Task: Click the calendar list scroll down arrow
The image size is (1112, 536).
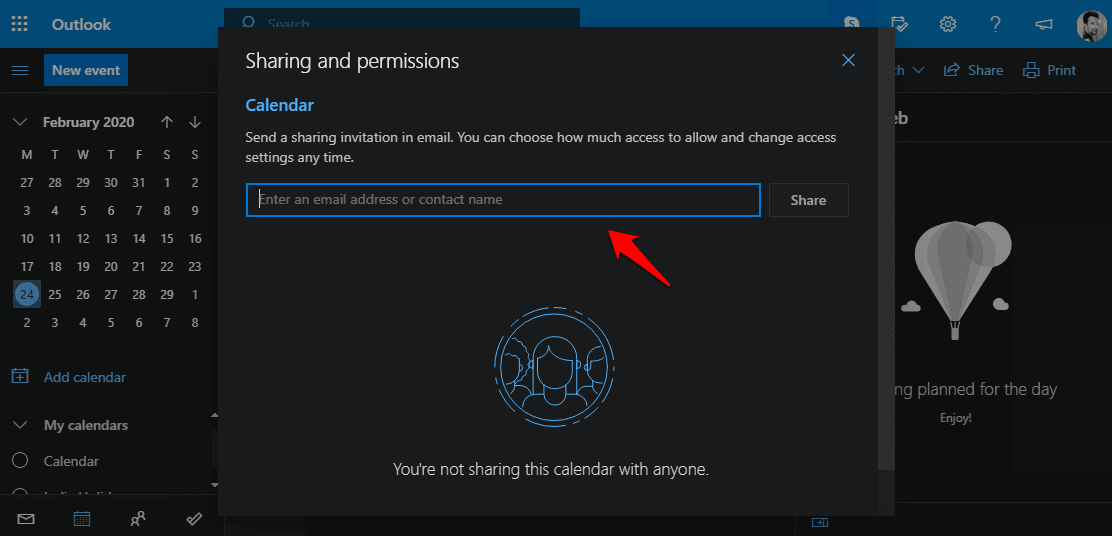Action: (215, 485)
